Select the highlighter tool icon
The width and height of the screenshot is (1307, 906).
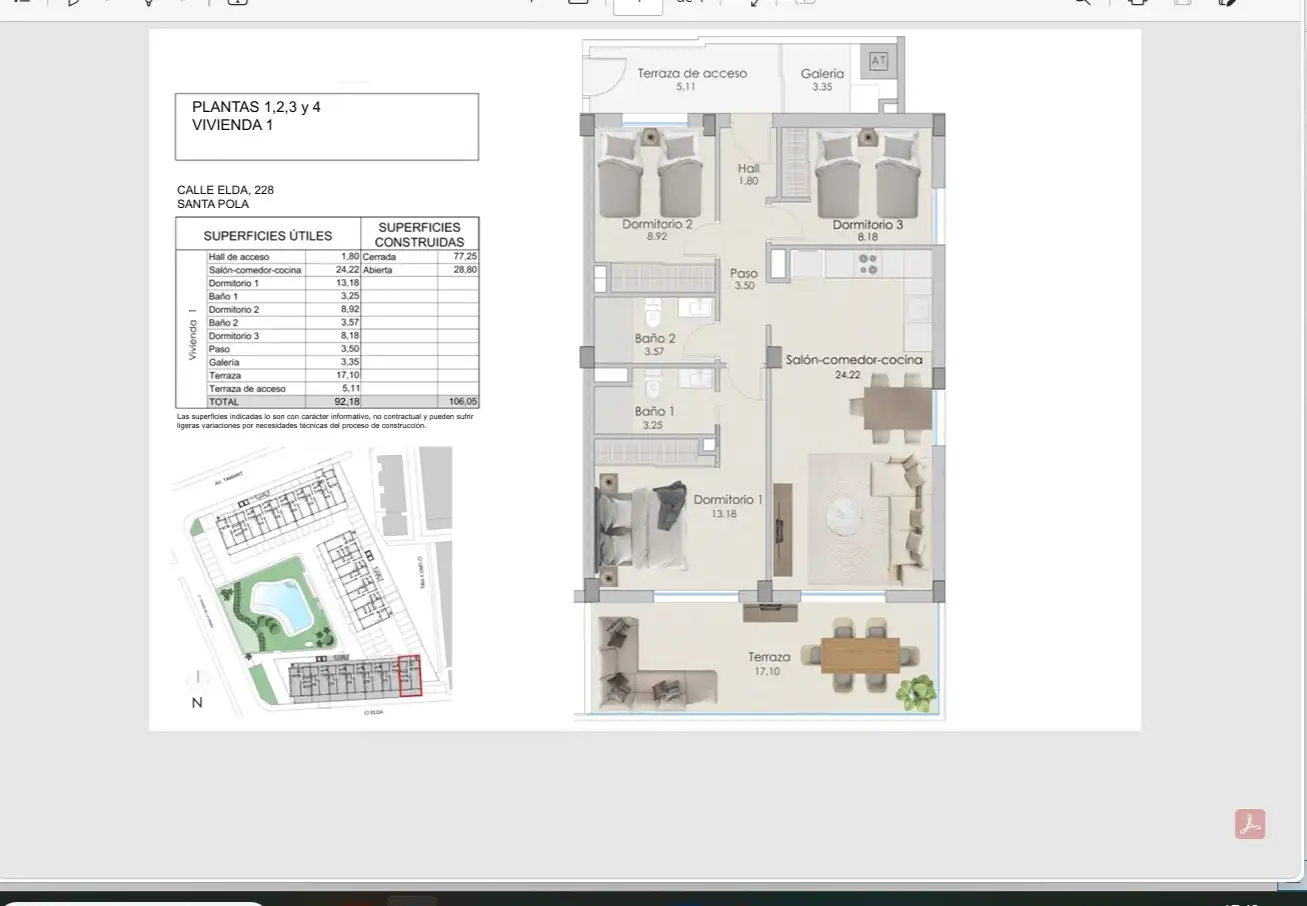148,3
